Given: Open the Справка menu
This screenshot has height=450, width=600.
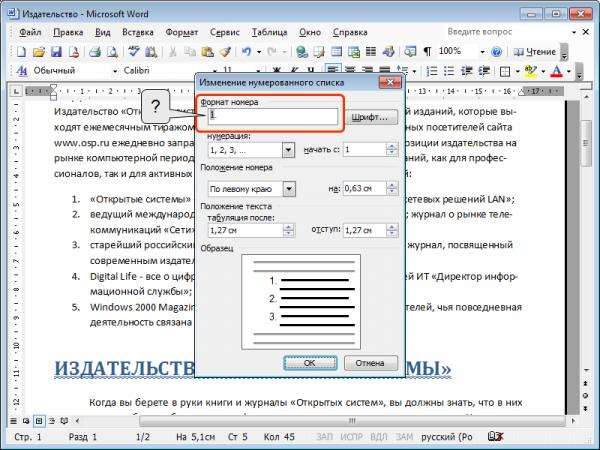Looking at the screenshot, I should pos(350,32).
